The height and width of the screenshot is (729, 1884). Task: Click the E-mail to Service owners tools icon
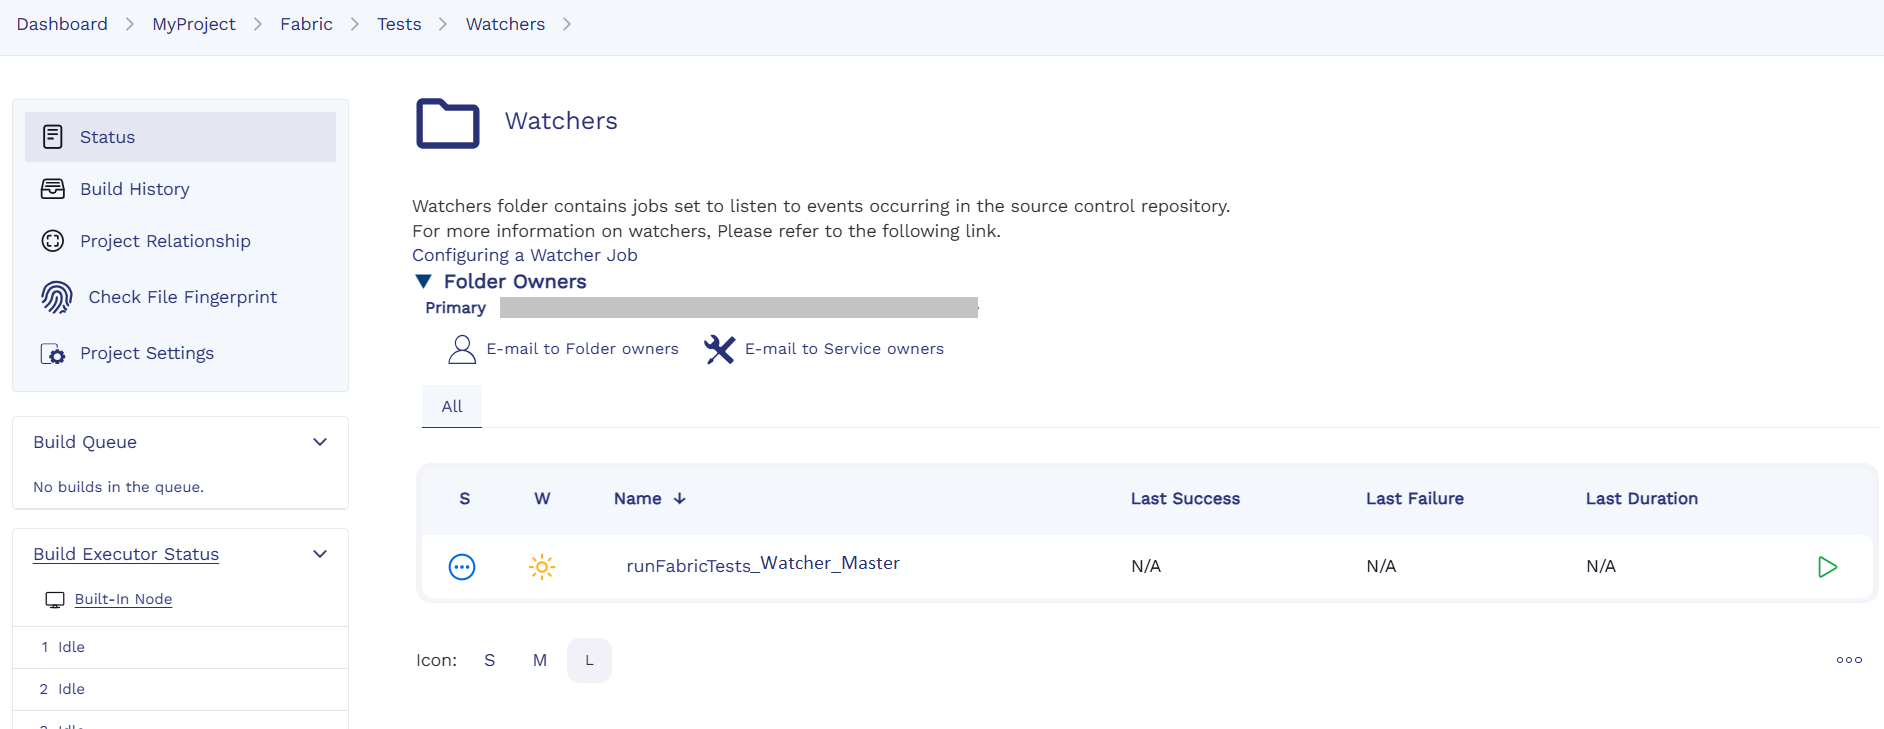pyautogui.click(x=719, y=349)
